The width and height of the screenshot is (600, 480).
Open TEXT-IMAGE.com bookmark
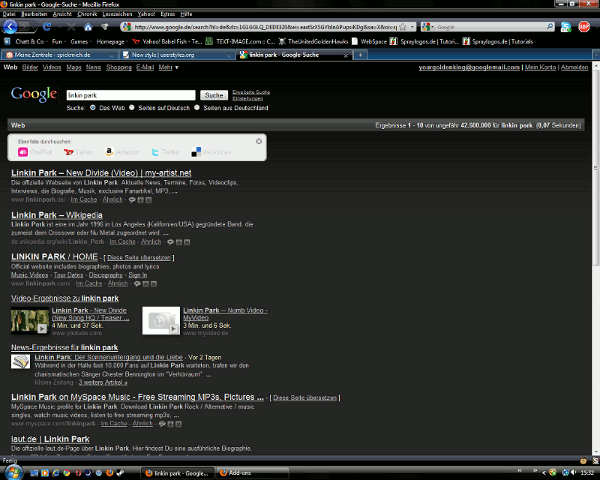[x=240, y=41]
